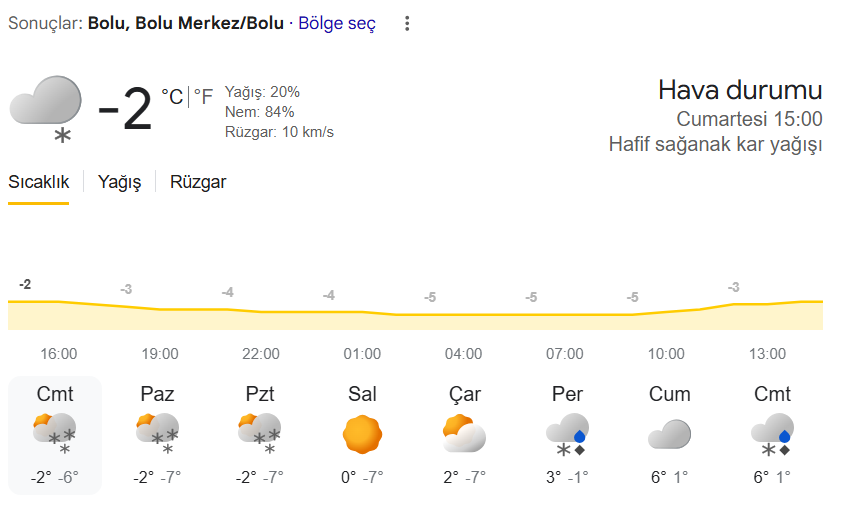
Task: Click the large current snow cloud icon
Action: tap(46, 107)
